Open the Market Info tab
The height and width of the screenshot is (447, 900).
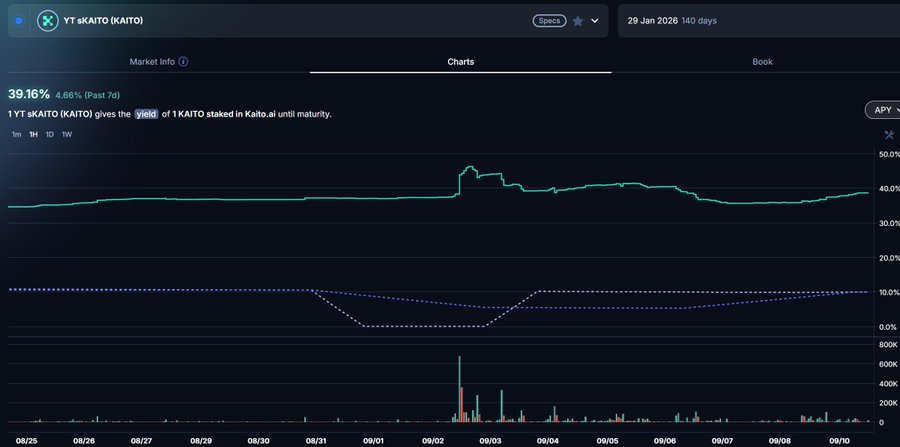tap(152, 61)
